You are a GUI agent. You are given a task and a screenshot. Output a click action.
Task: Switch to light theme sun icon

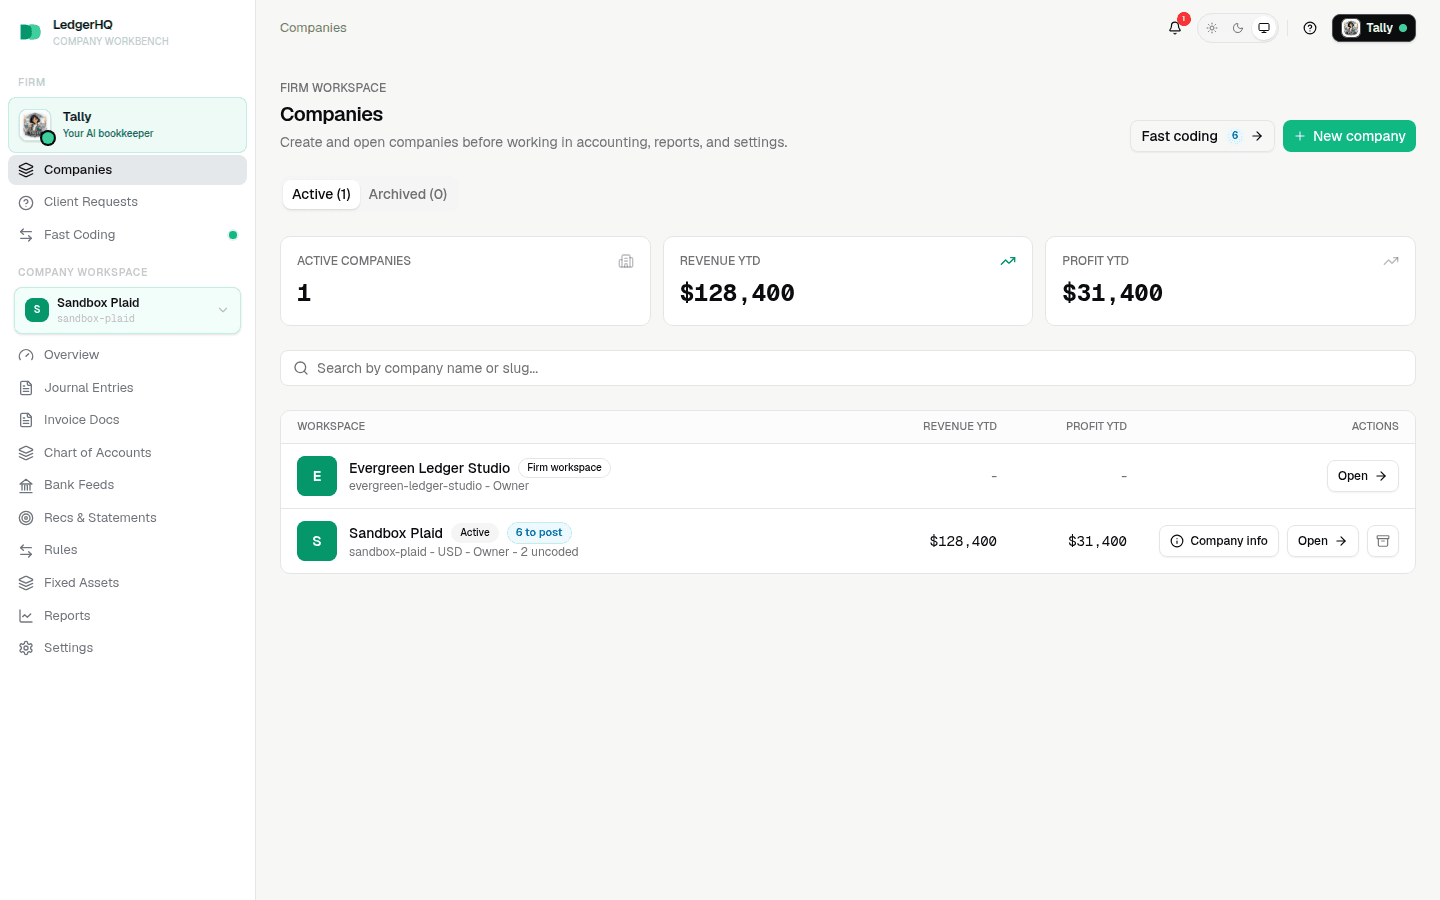click(x=1212, y=28)
